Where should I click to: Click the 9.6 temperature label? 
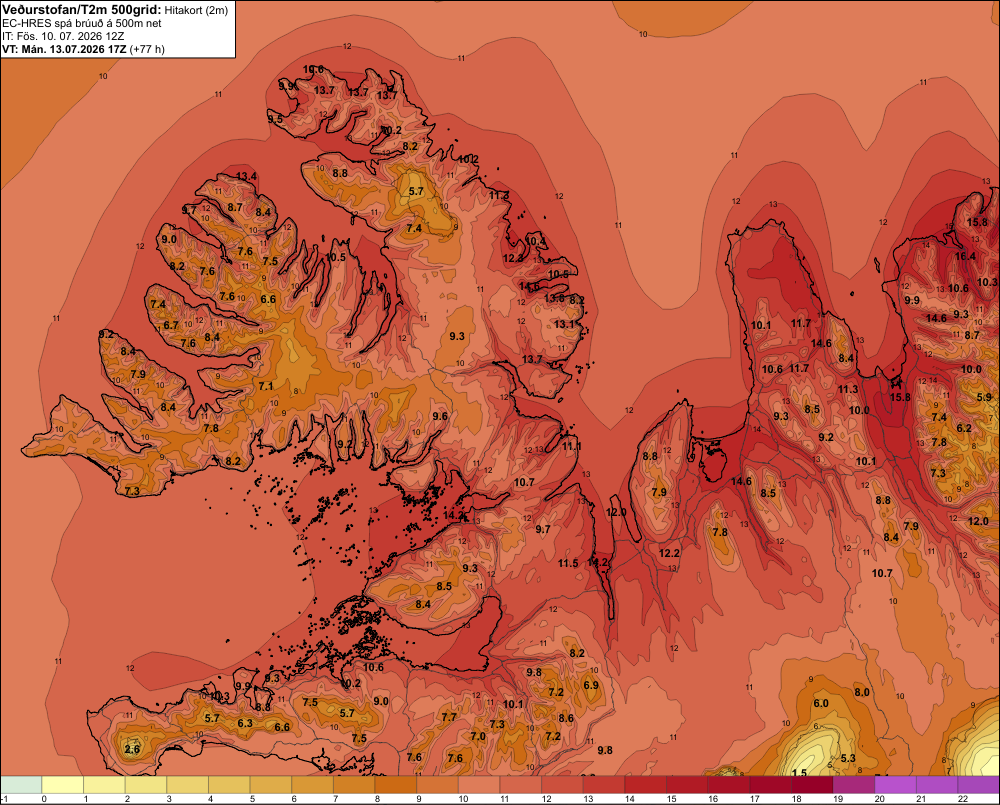pyautogui.click(x=440, y=416)
